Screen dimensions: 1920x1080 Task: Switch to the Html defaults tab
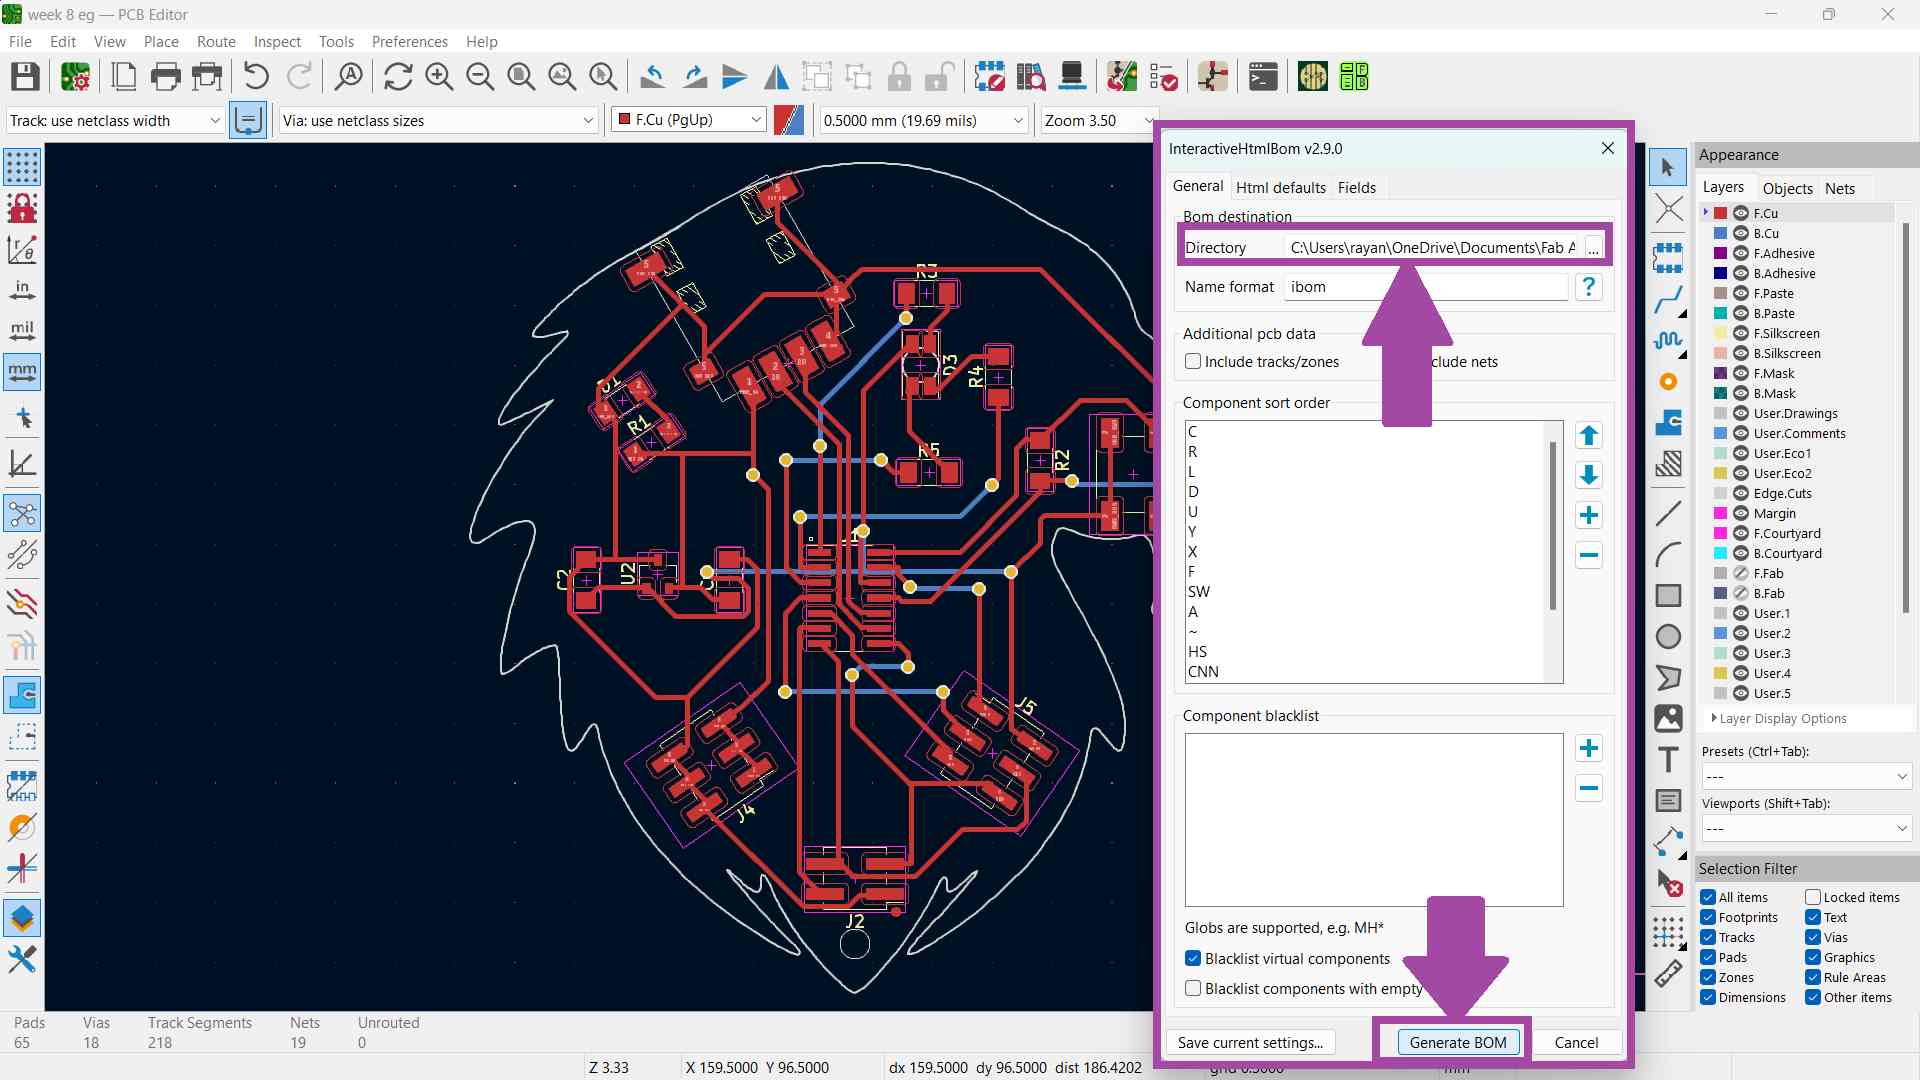pyautogui.click(x=1280, y=188)
